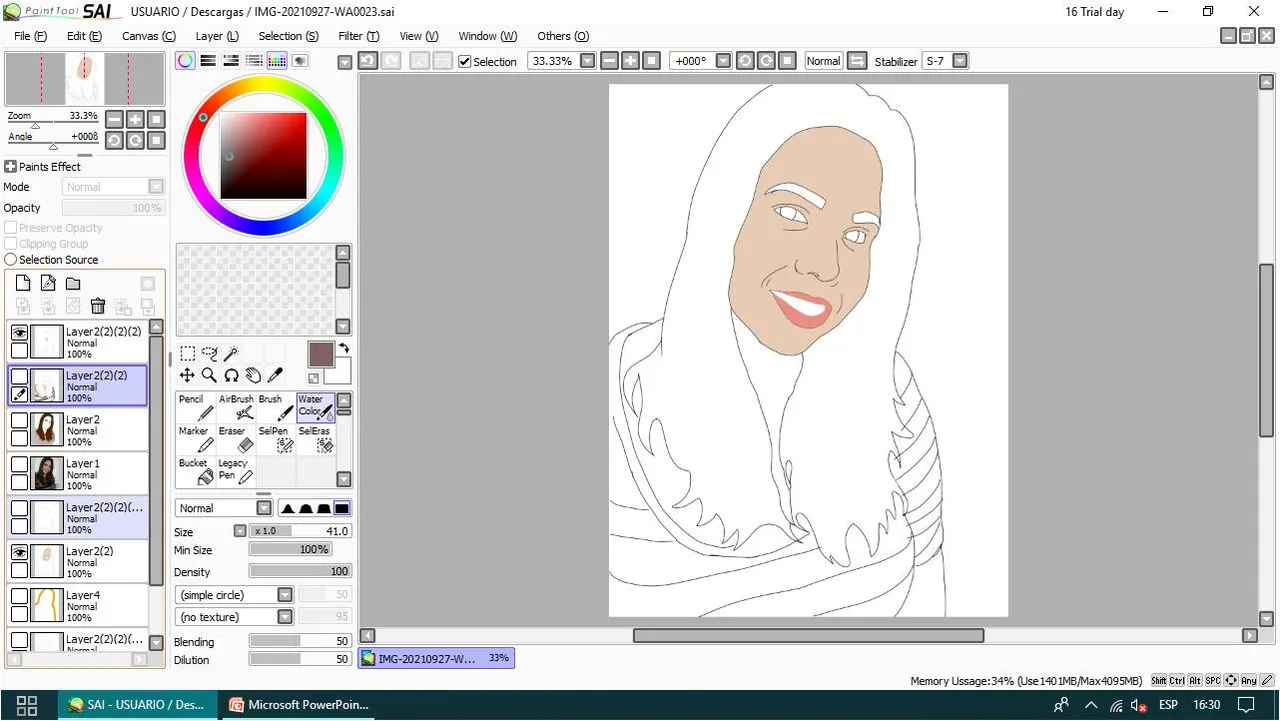Screen dimensions: 1280x721
Task: Click the Blending slider bar
Action: click(x=300, y=641)
